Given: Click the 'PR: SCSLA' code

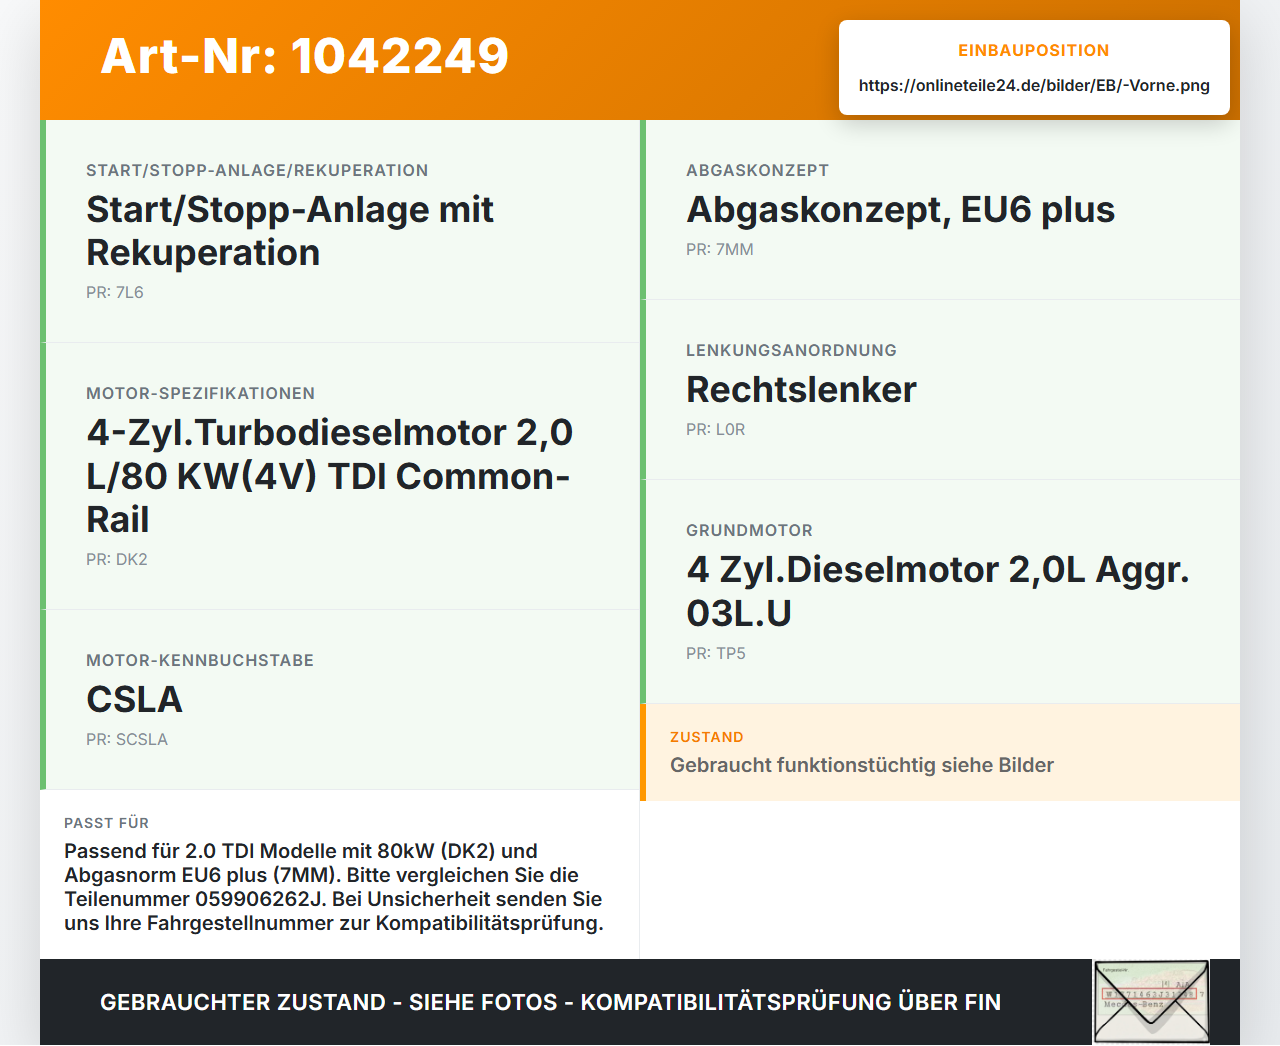Looking at the screenshot, I should tap(127, 740).
